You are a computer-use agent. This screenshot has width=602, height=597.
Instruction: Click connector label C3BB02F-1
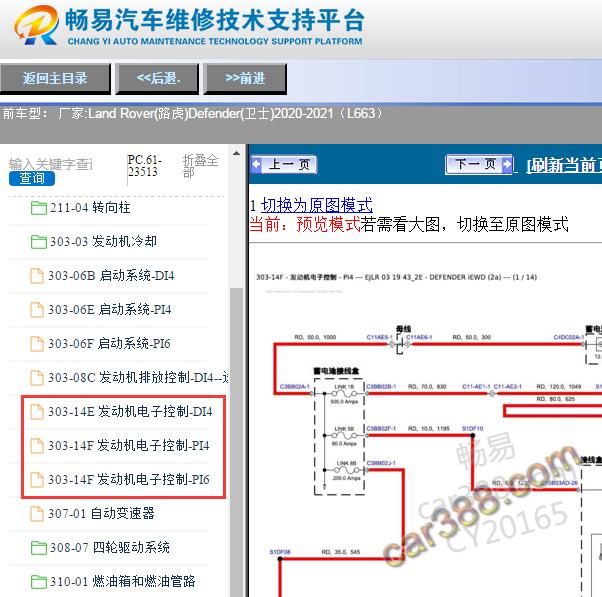381,428
